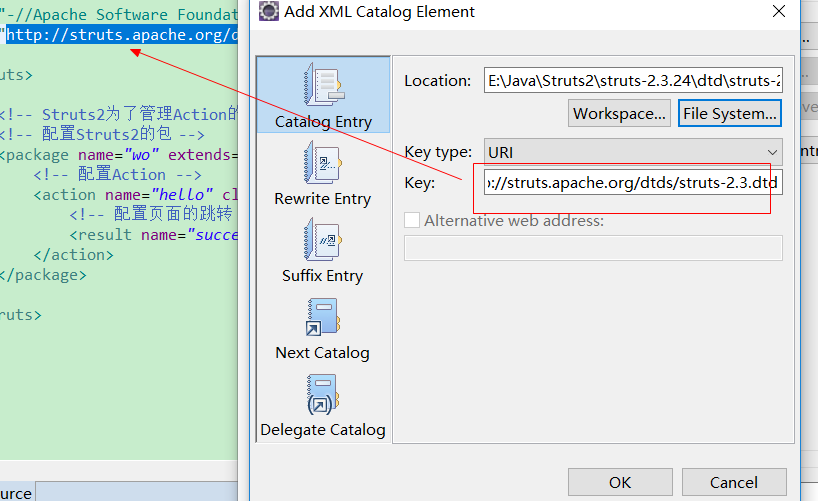Select the Next Catalog icon
The width and height of the screenshot is (818, 501).
point(322,318)
